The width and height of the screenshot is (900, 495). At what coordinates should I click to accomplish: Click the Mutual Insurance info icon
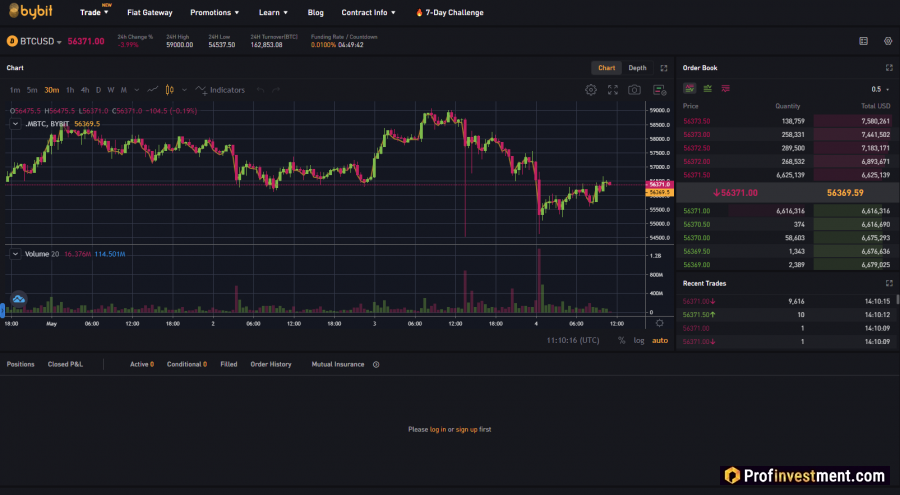(x=376, y=365)
